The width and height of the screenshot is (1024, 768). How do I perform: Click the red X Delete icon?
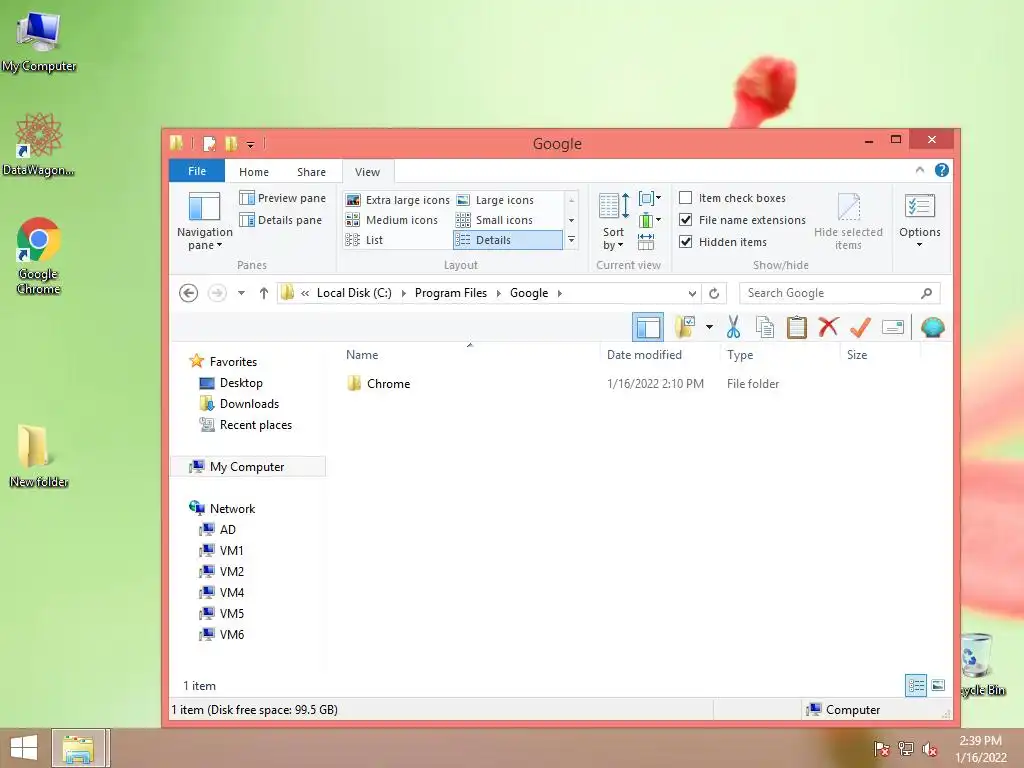828,327
